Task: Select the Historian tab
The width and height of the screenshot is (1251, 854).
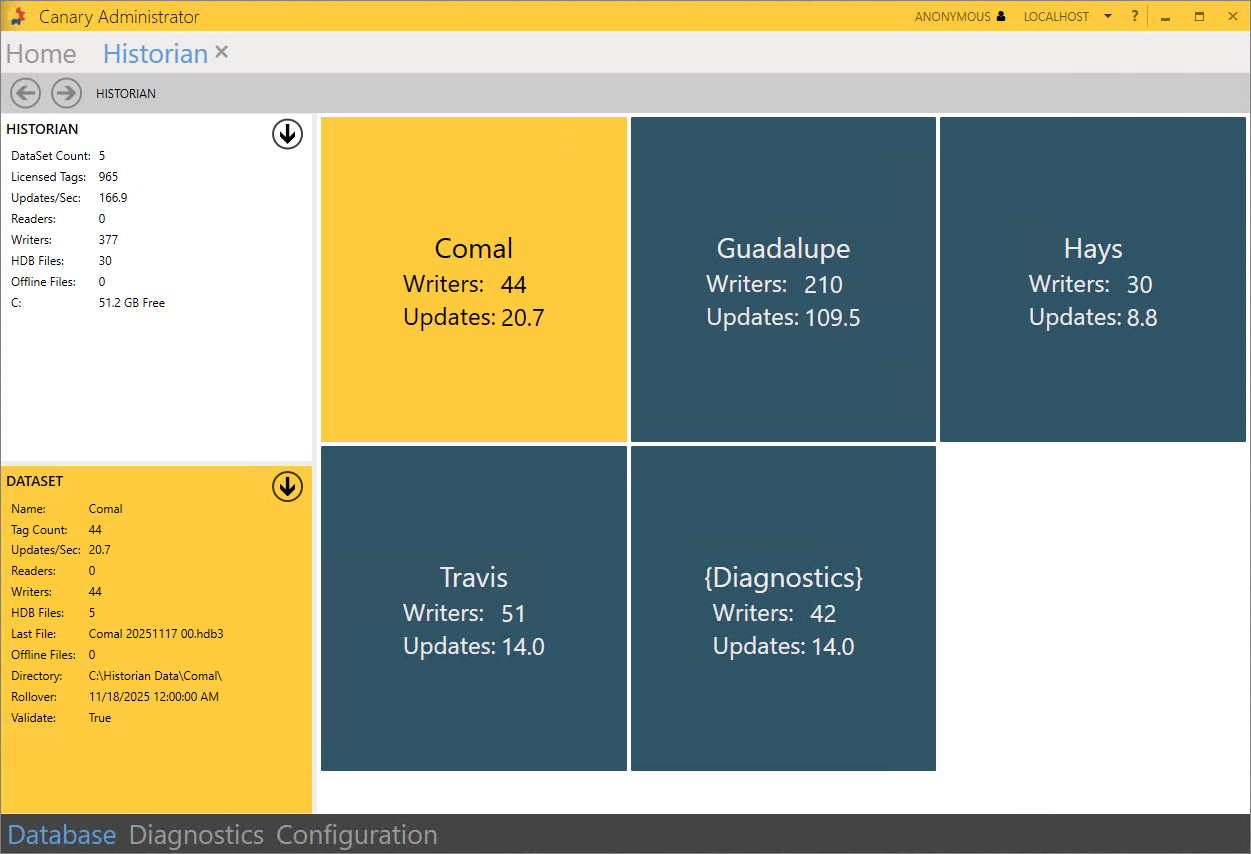Action: [x=155, y=54]
